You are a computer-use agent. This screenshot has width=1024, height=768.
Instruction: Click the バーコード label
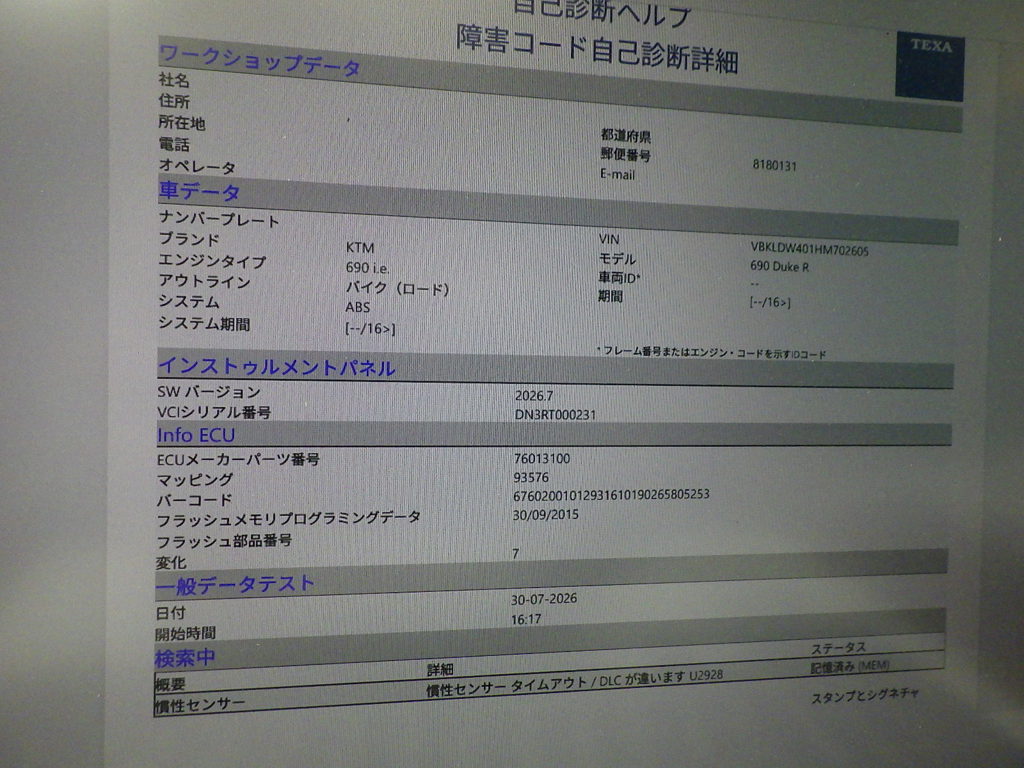pos(195,500)
